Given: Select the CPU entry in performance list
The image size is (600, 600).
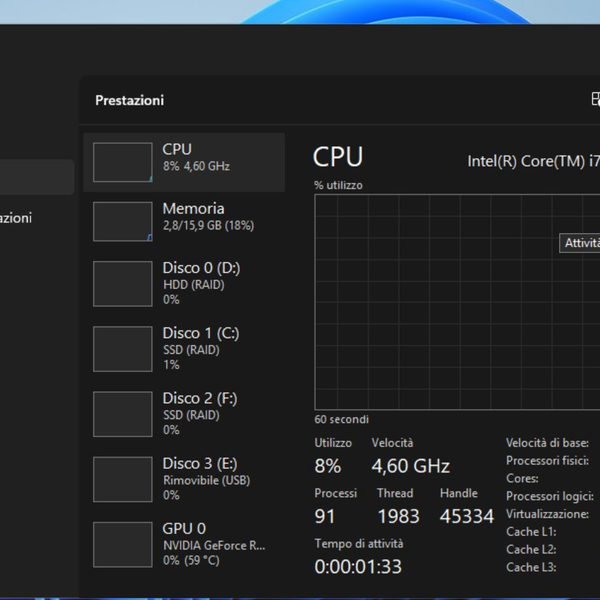Looking at the screenshot, I should click(215, 158).
